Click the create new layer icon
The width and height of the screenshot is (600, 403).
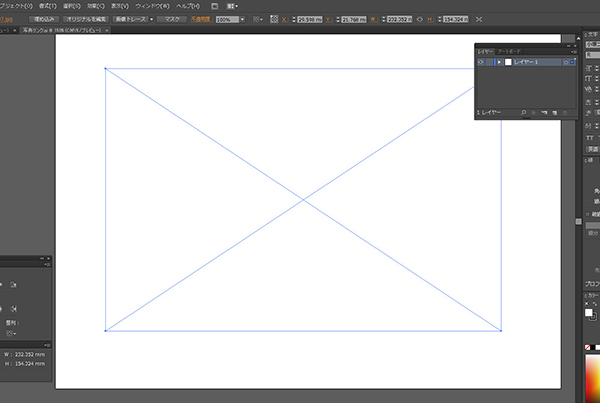(554, 113)
